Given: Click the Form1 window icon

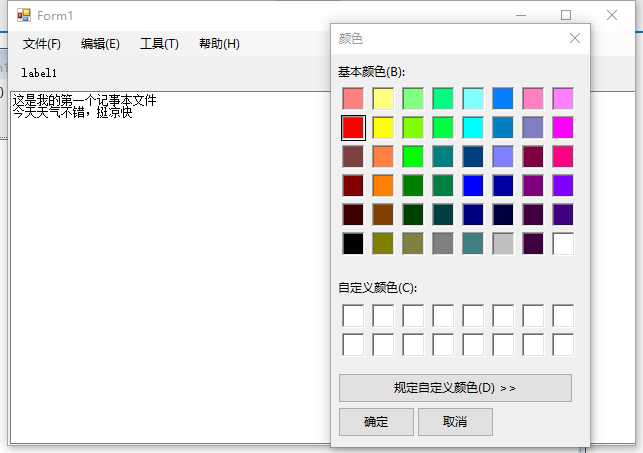Looking at the screenshot, I should (24, 15).
